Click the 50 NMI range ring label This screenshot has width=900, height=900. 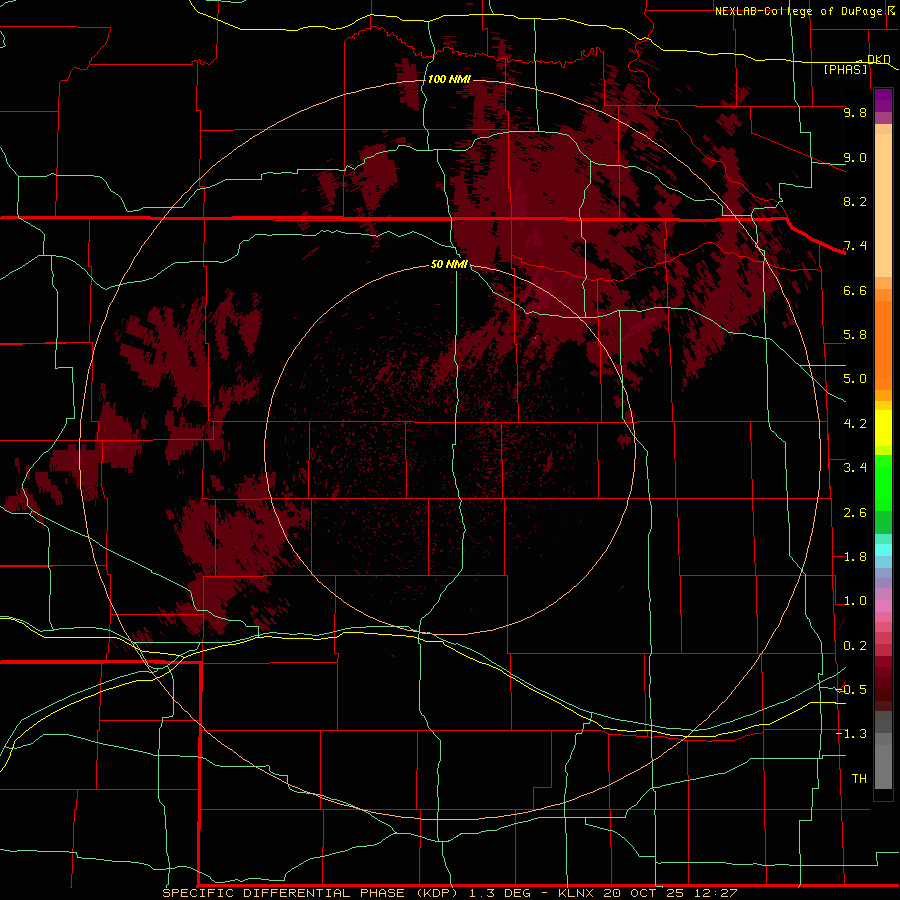pyautogui.click(x=449, y=264)
